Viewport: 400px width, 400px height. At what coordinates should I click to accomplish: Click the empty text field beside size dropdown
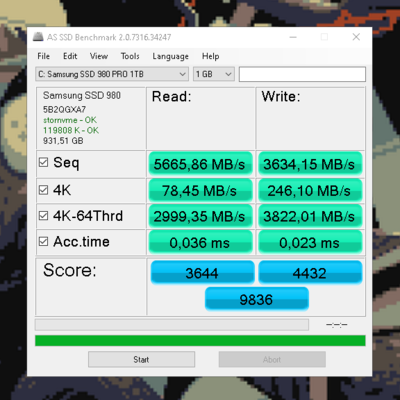click(x=302, y=74)
